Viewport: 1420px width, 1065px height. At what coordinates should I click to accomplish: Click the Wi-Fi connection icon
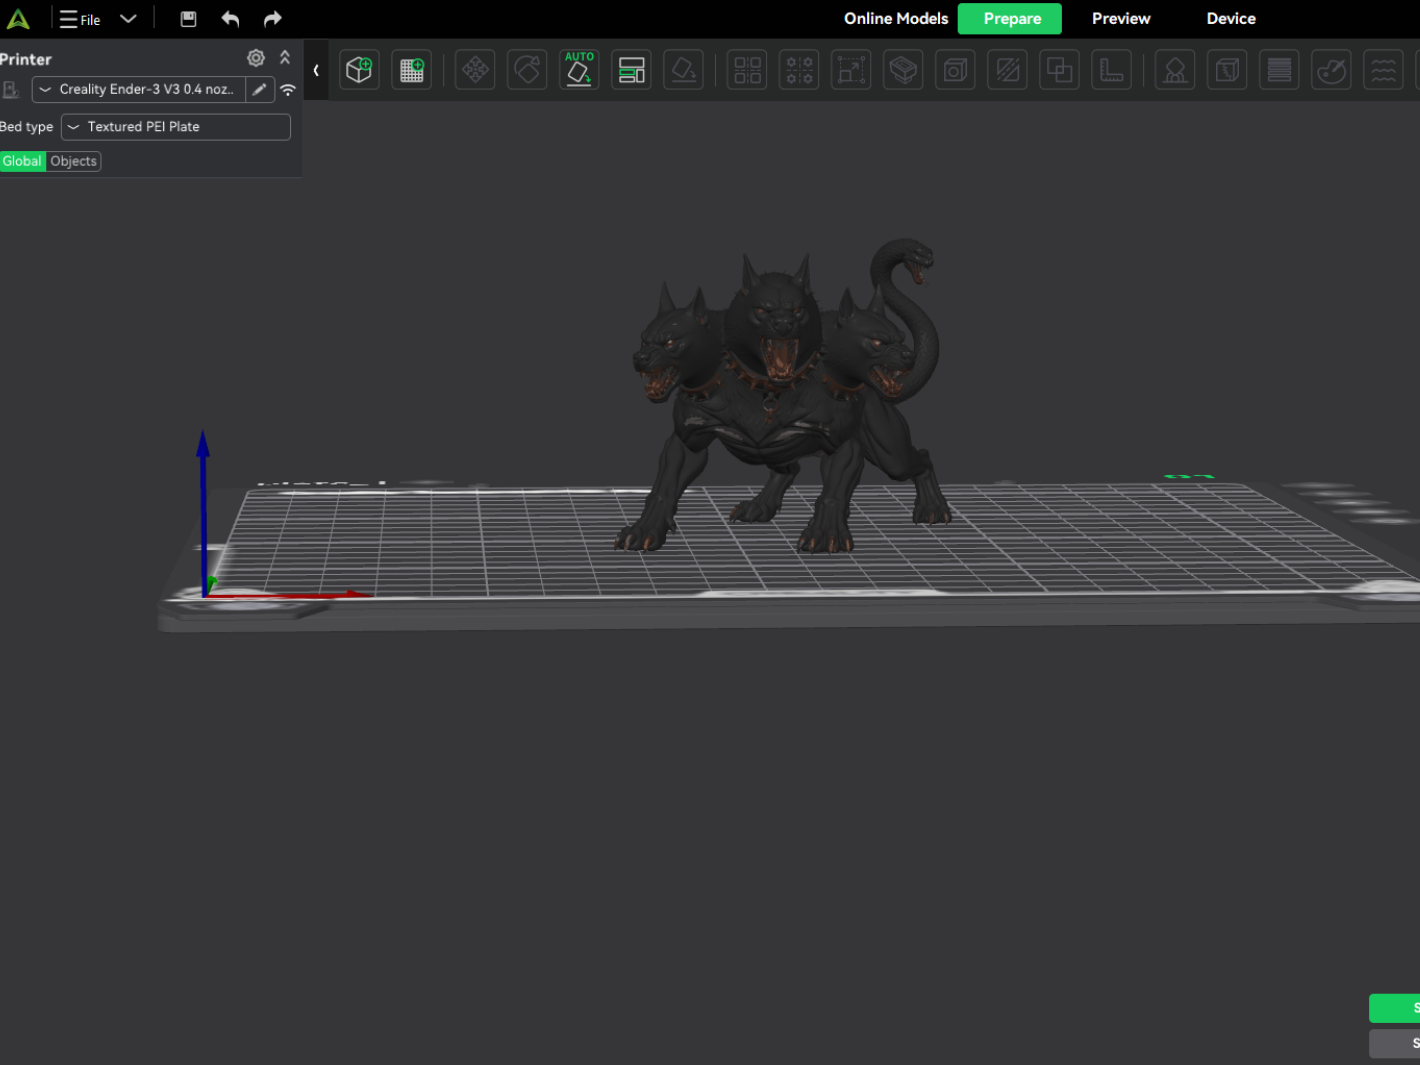pos(288,90)
